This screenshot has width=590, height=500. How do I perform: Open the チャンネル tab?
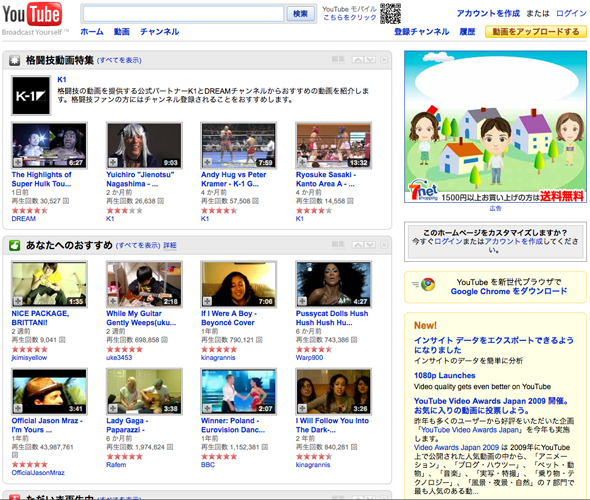tap(160, 32)
